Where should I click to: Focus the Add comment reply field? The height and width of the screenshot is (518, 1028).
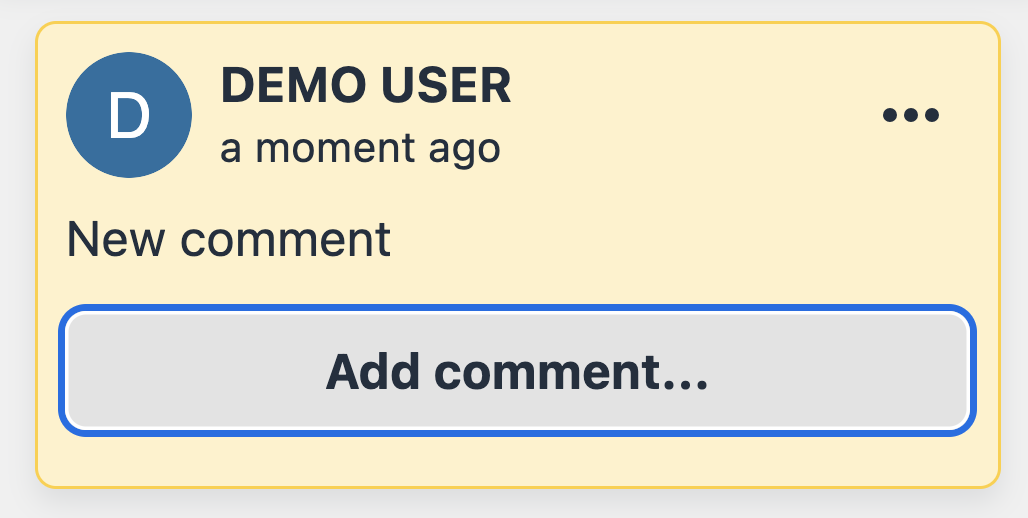pos(517,371)
